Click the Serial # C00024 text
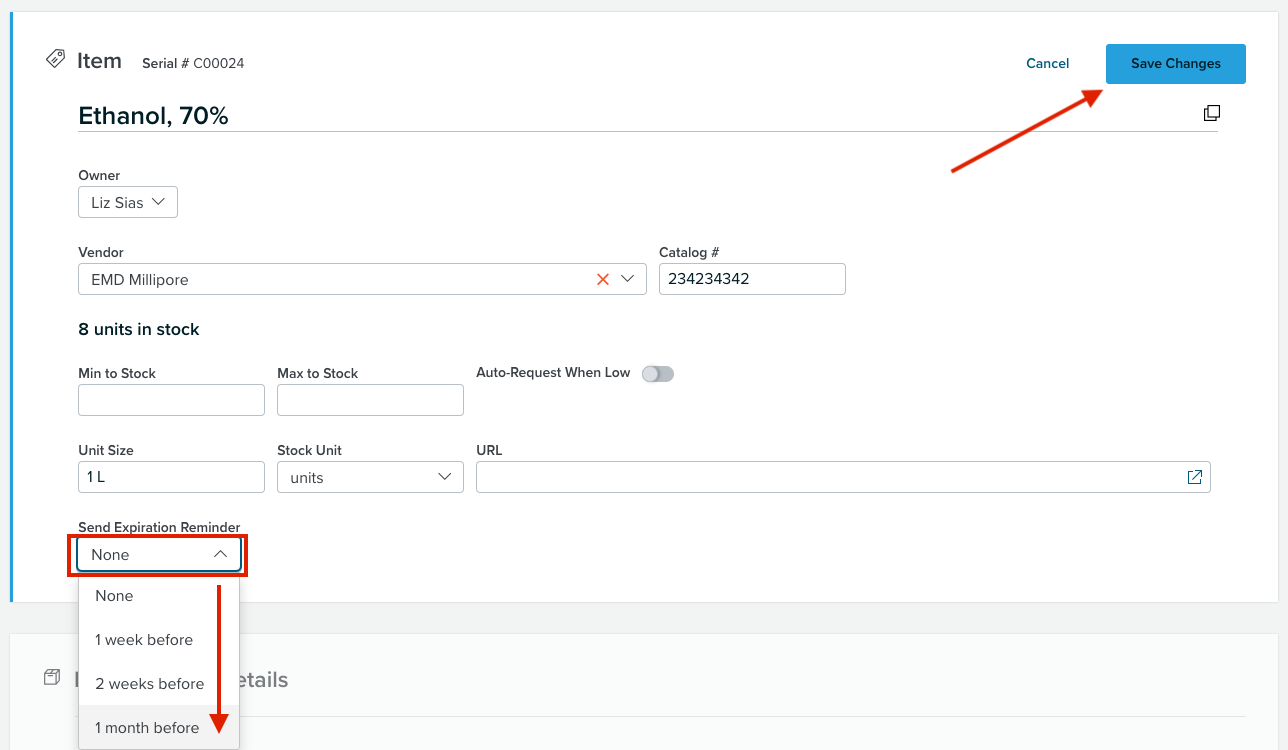Viewport: 1288px width, 750px height. (x=193, y=63)
